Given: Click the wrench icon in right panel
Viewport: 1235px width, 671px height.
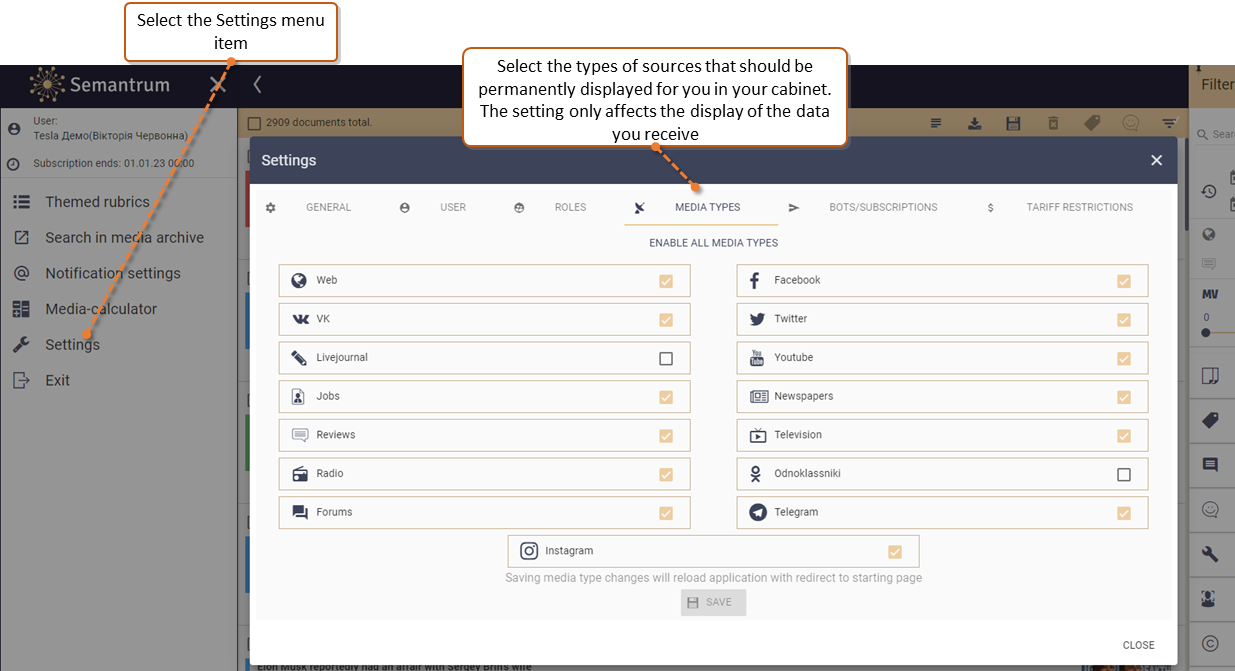Looking at the screenshot, I should [1210, 554].
